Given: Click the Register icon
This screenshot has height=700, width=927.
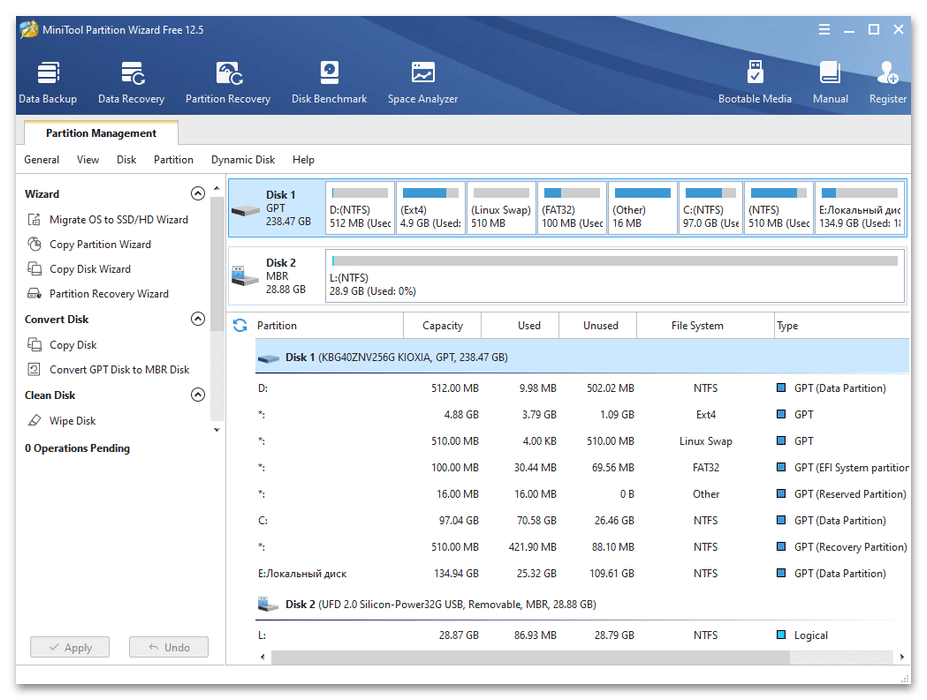Looking at the screenshot, I should [x=887, y=82].
